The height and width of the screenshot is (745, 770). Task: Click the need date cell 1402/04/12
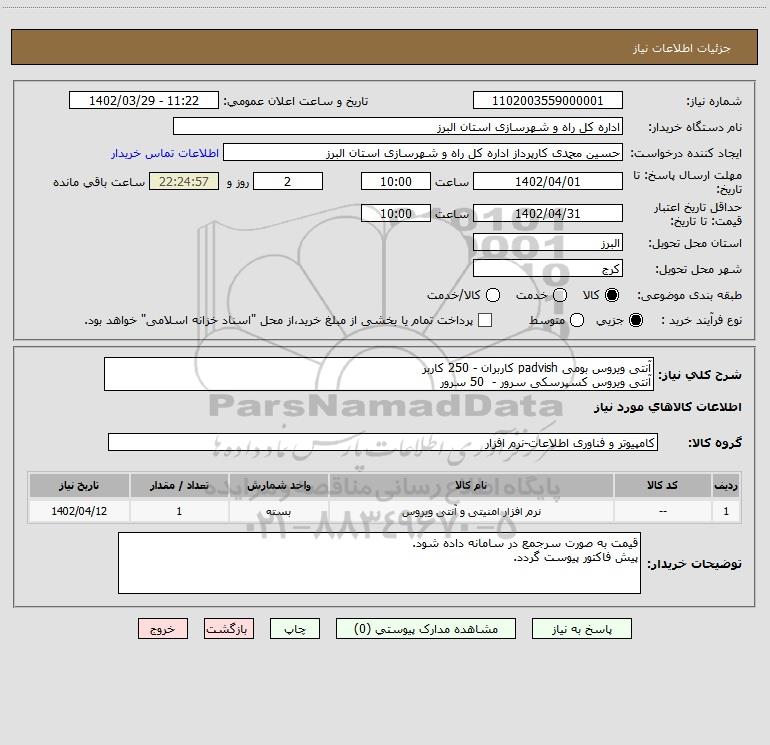coord(79,511)
